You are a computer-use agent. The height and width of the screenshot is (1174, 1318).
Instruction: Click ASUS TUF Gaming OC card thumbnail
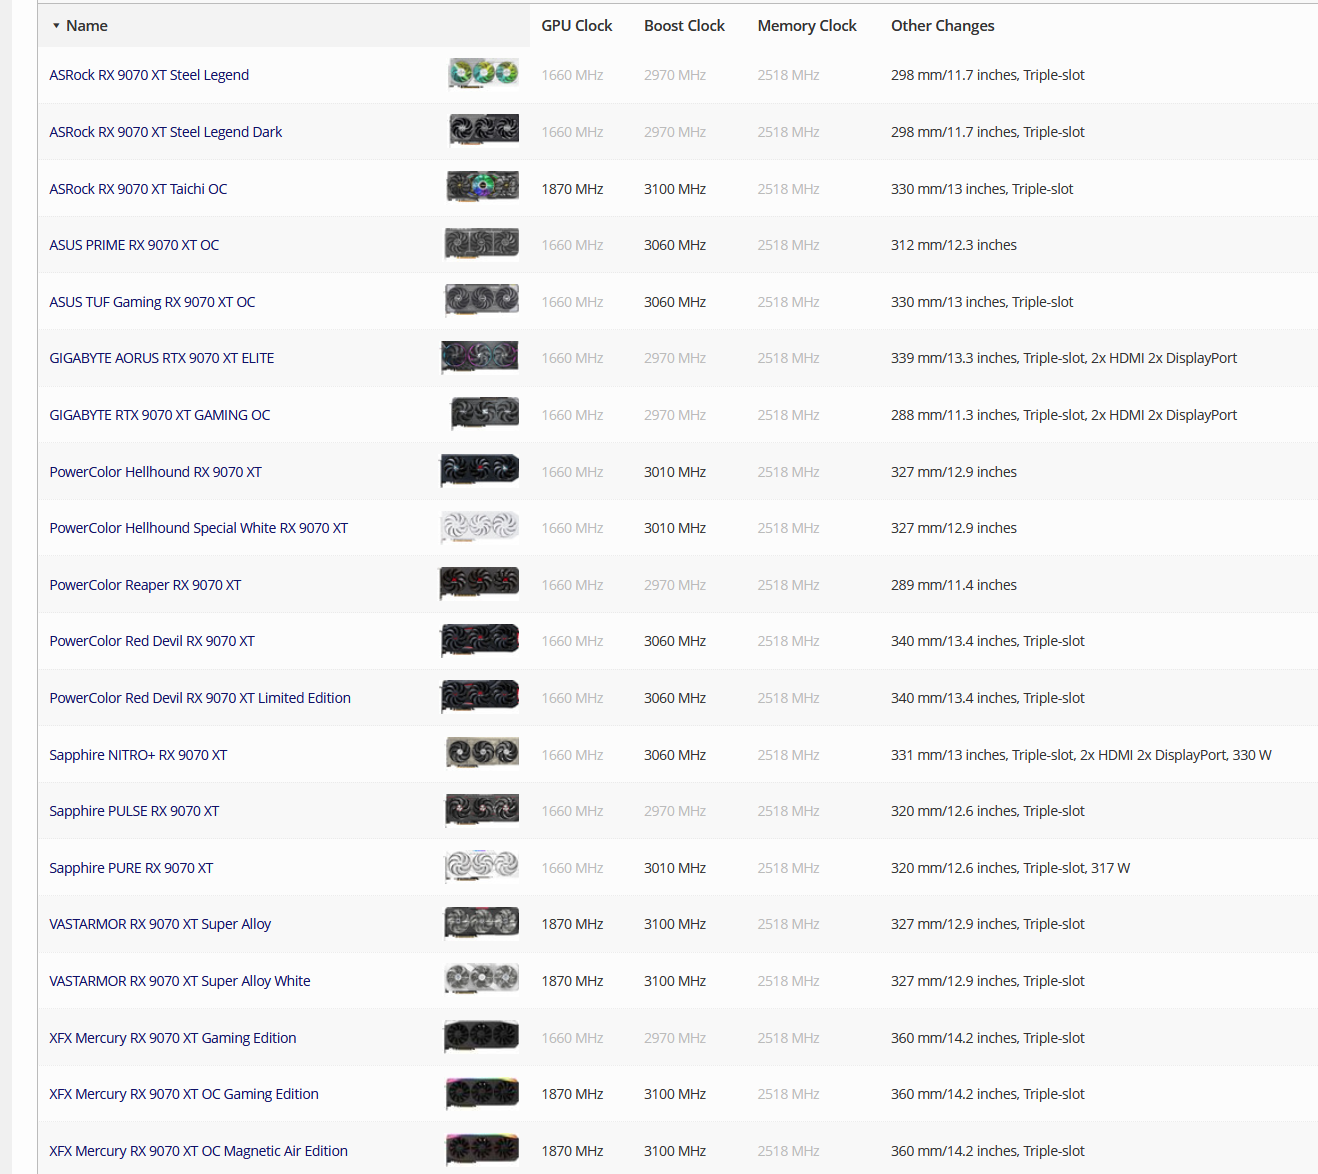pyautogui.click(x=482, y=300)
